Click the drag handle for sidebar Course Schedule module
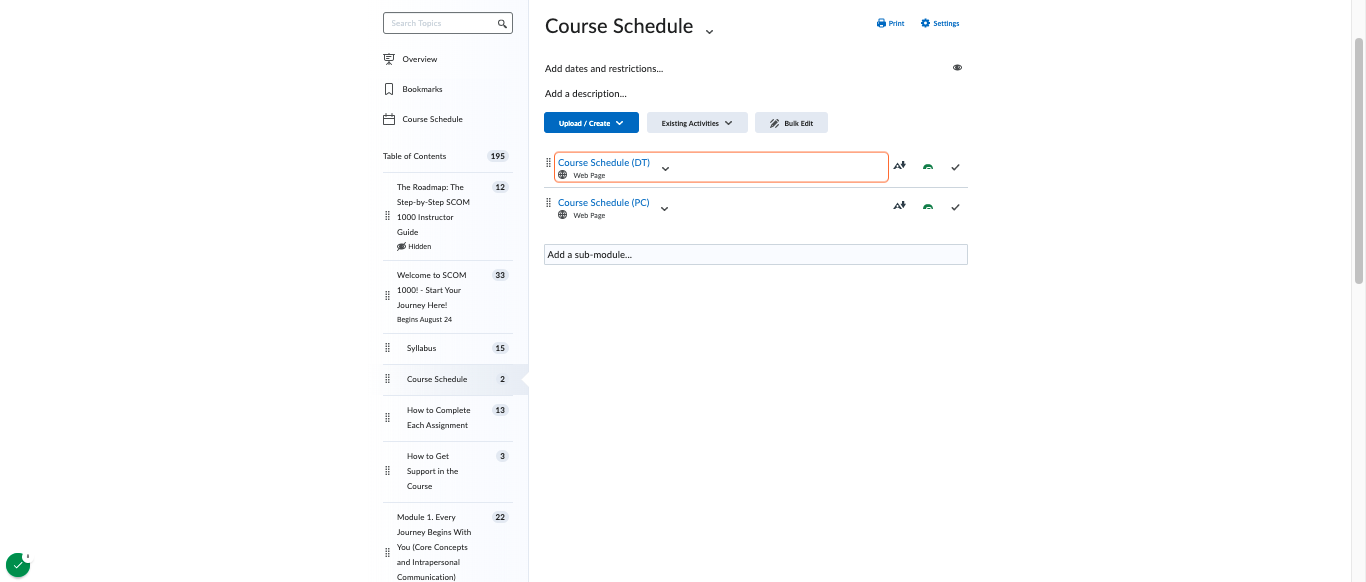1366x582 pixels. click(x=388, y=379)
